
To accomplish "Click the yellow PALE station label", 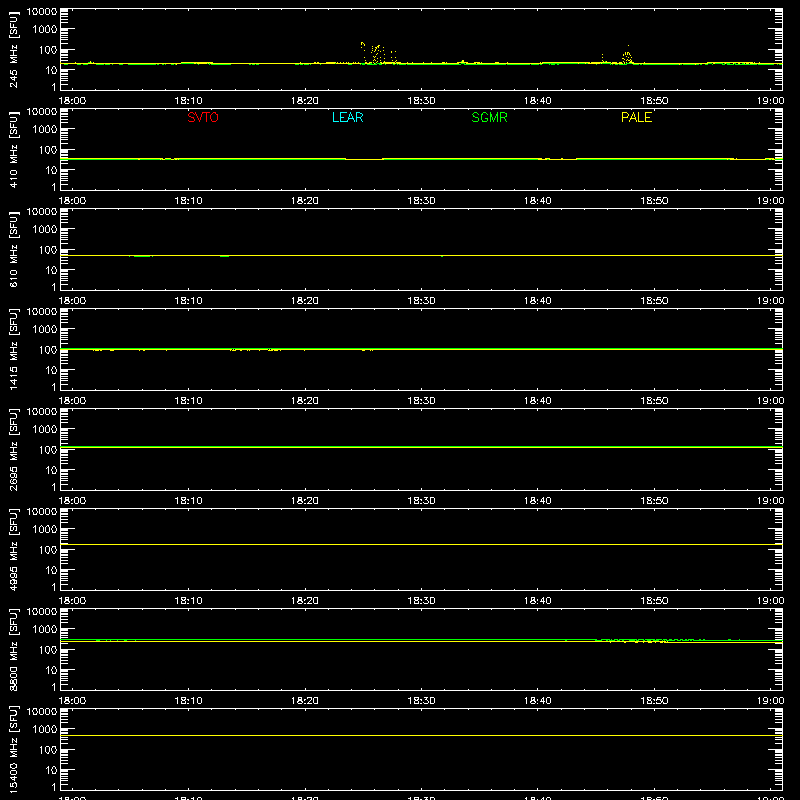I will pyautogui.click(x=636, y=117).
